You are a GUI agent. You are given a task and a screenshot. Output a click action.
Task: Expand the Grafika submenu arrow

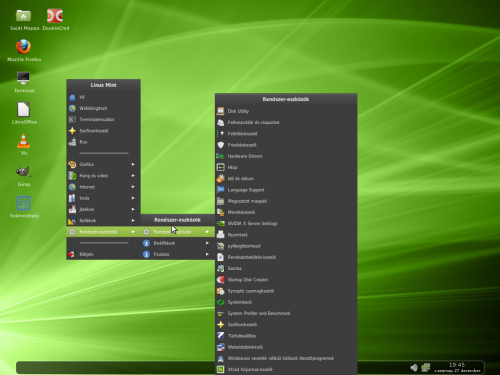tap(133, 164)
